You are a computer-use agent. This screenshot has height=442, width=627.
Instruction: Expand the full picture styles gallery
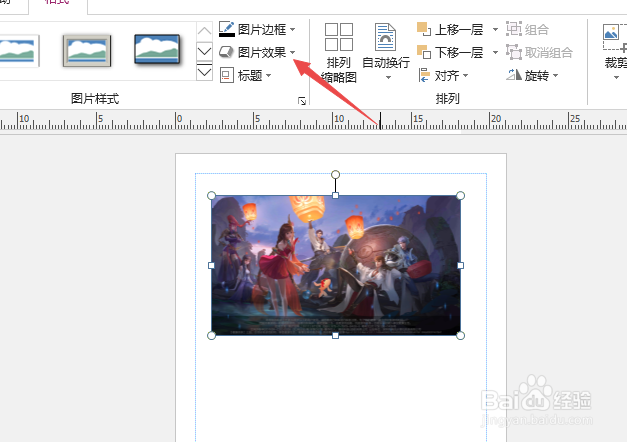pyautogui.click(x=204, y=72)
